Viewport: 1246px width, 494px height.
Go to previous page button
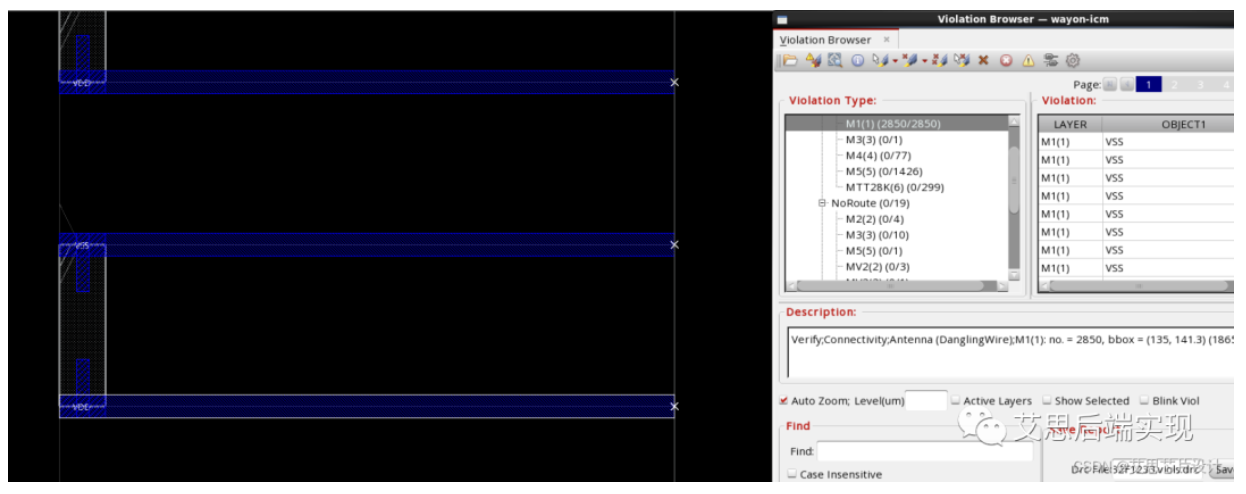pyautogui.click(x=1125, y=85)
